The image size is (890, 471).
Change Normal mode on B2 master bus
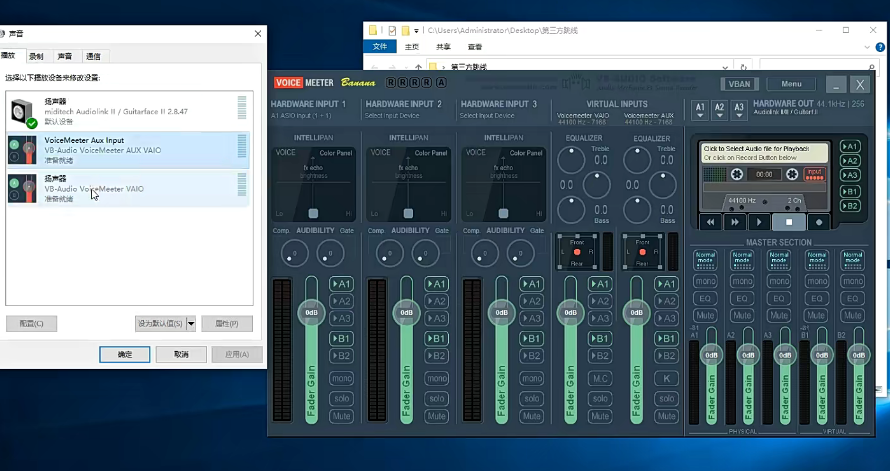[x=853, y=260]
